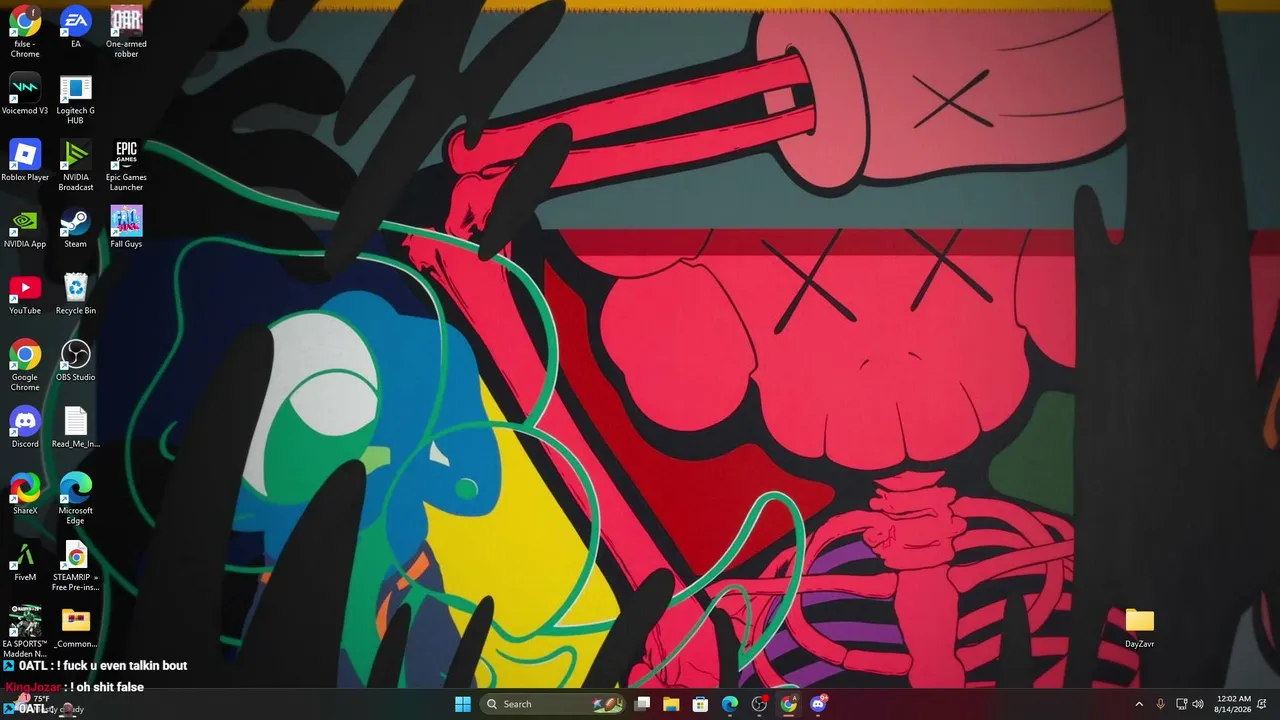This screenshot has width=1280, height=720.
Task: Launch Voicemod V3 from the desktop
Action: pos(25,94)
